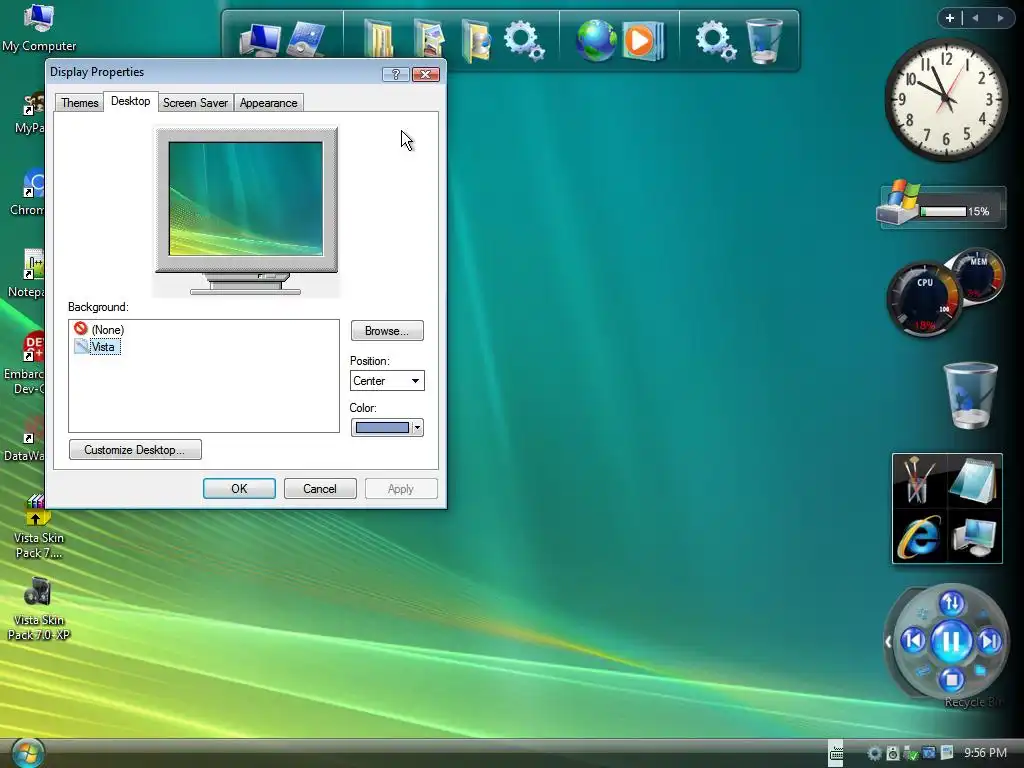Click the CPU meter gauge
The height and width of the screenshot is (768, 1024).
(925, 298)
